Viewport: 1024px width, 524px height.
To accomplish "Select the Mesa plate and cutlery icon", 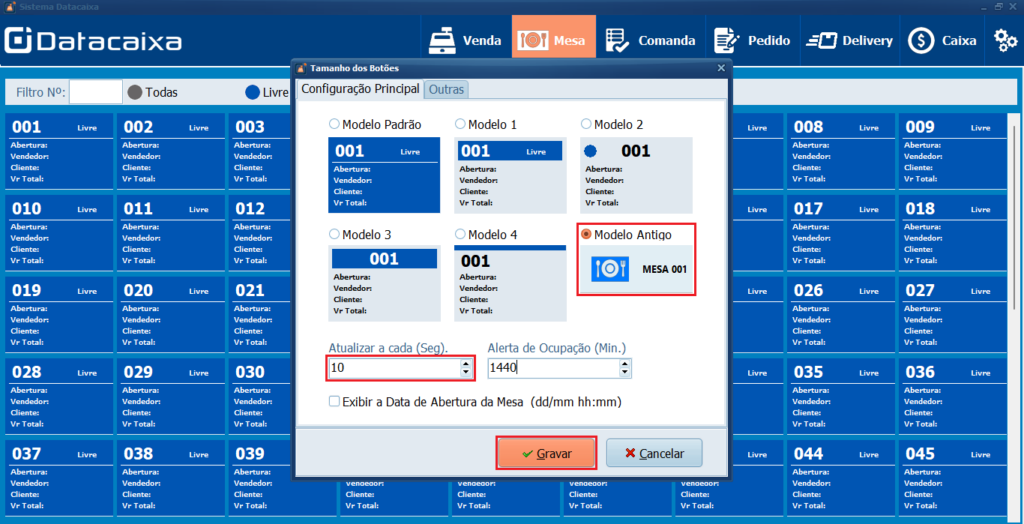I will 532,41.
